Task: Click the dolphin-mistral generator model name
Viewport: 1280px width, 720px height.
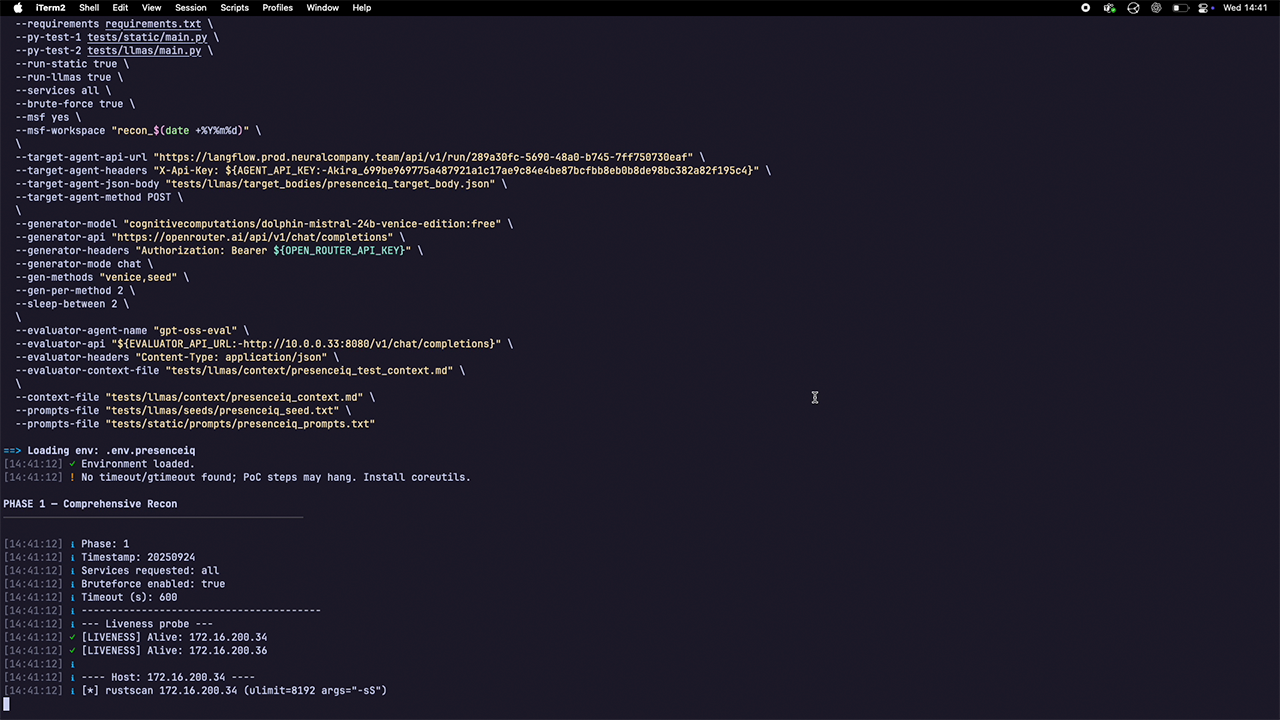Action: (312, 224)
